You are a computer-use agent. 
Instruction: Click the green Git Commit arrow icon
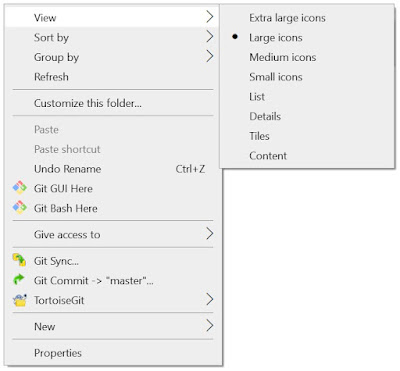point(19,280)
